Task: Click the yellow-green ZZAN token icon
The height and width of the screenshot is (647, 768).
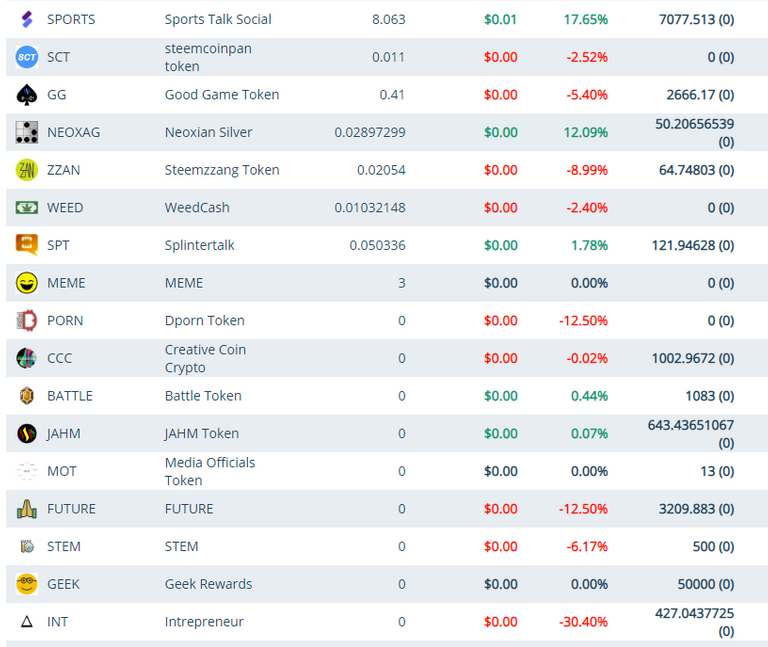Action: [27, 170]
